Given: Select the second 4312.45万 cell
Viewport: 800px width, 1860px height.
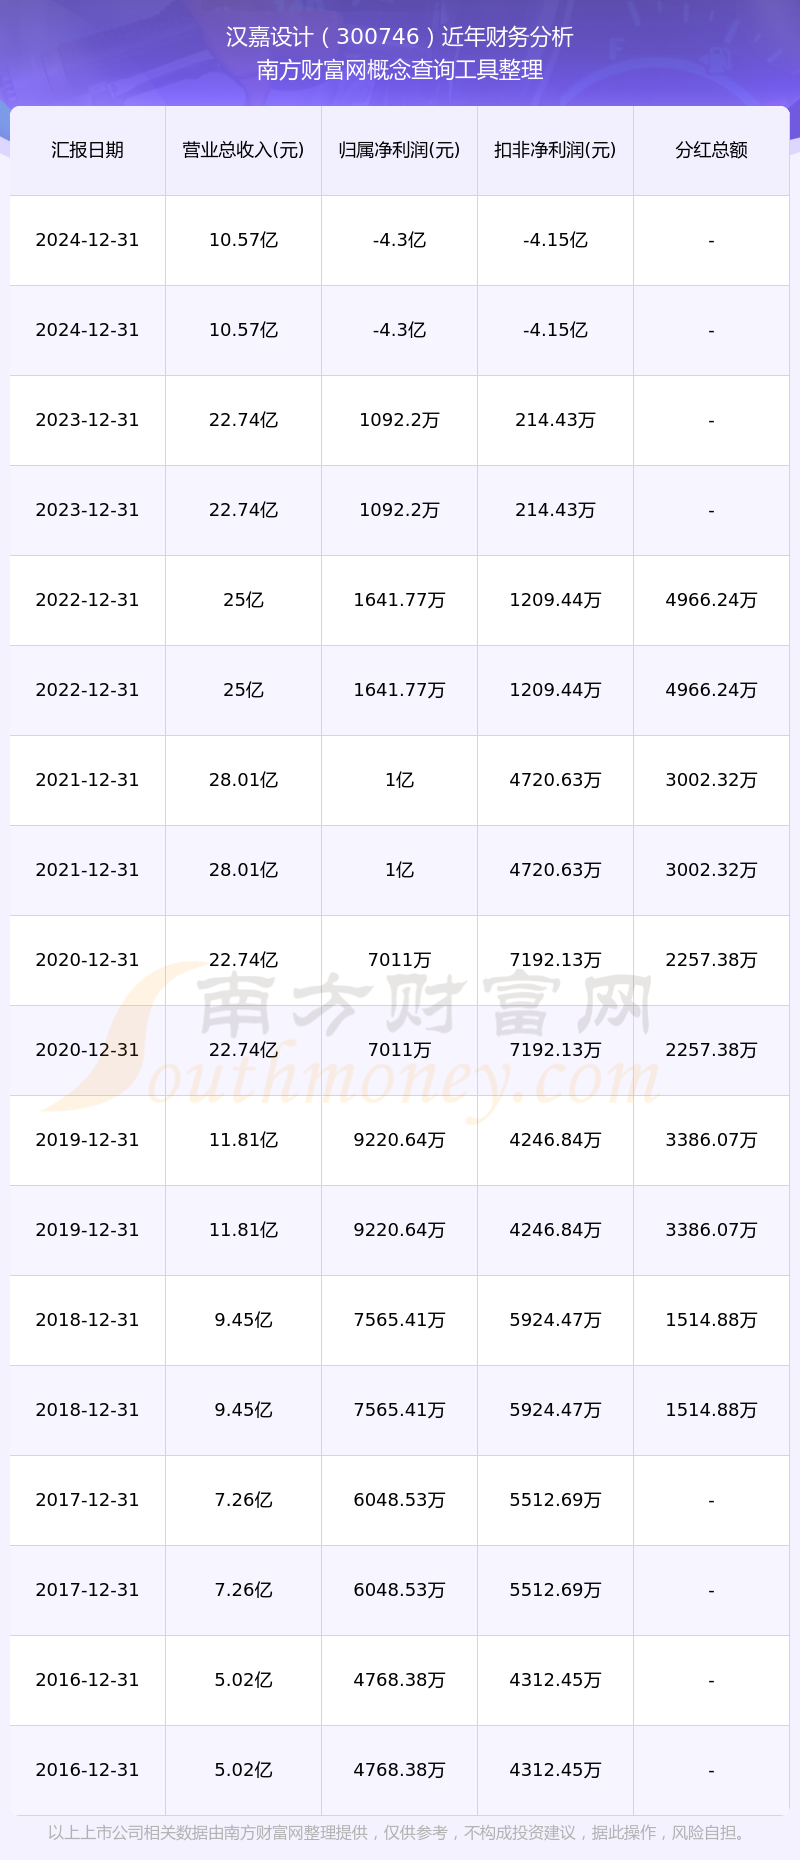Looking at the screenshot, I should tap(555, 1770).
